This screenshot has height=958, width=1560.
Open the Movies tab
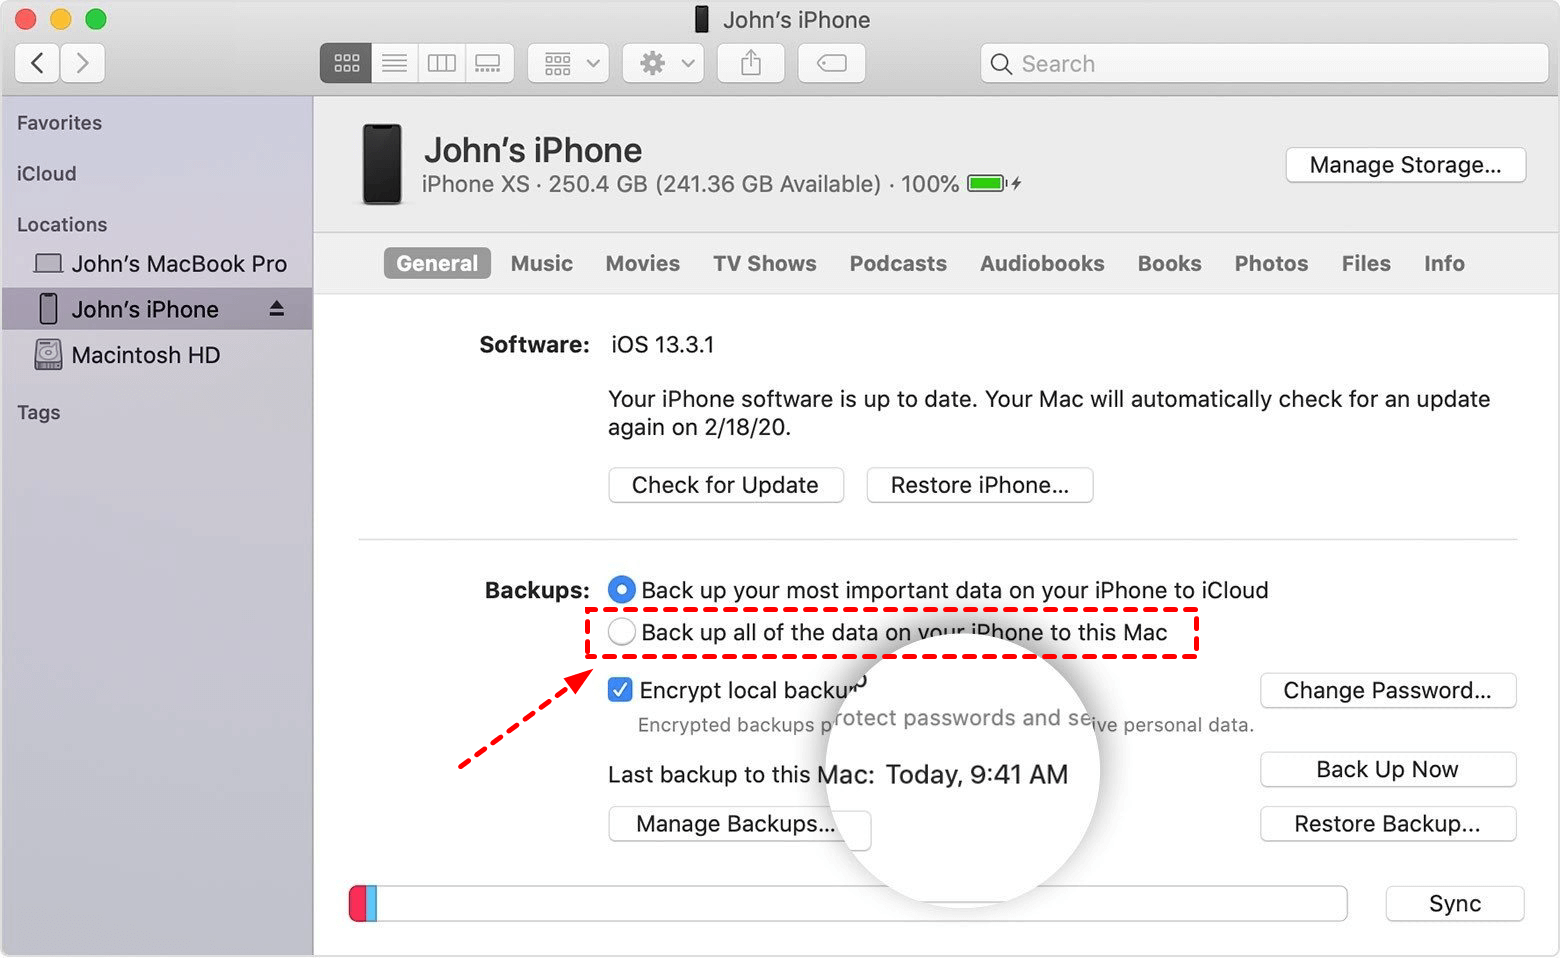643,263
